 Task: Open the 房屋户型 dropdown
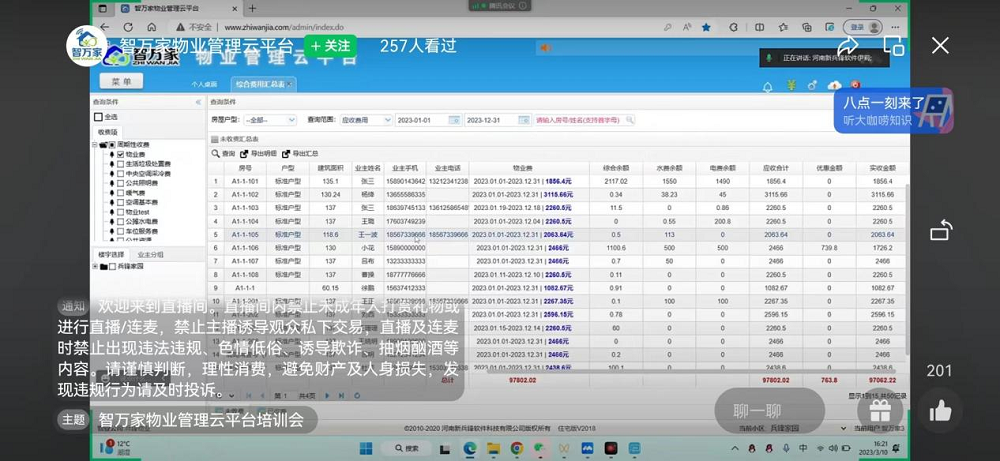coord(270,120)
